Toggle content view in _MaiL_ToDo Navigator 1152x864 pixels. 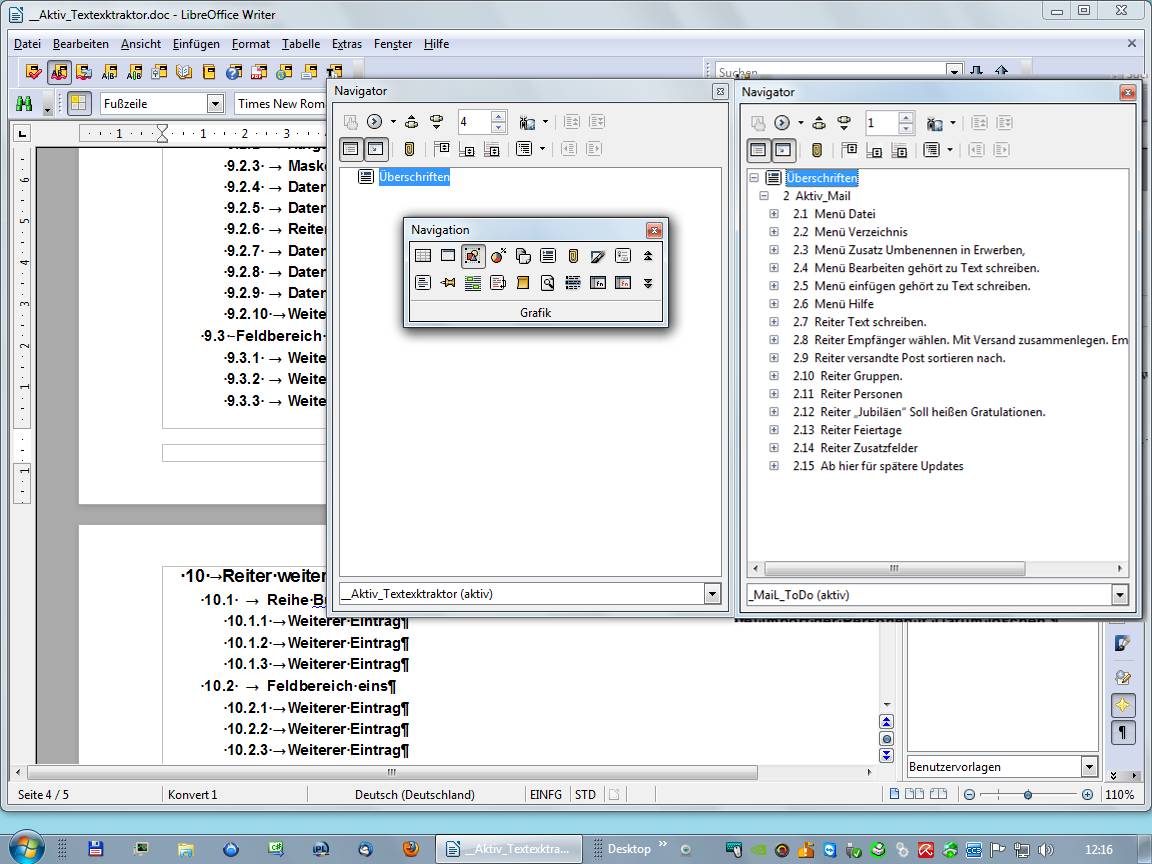[783, 151]
